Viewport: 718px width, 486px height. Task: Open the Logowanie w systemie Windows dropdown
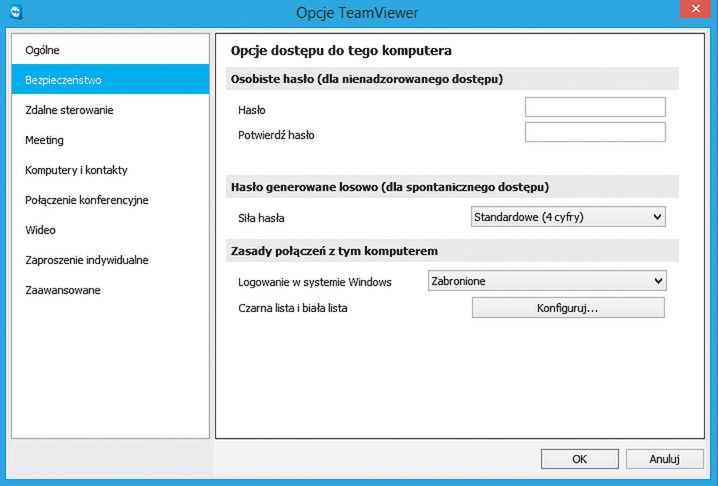tap(547, 281)
